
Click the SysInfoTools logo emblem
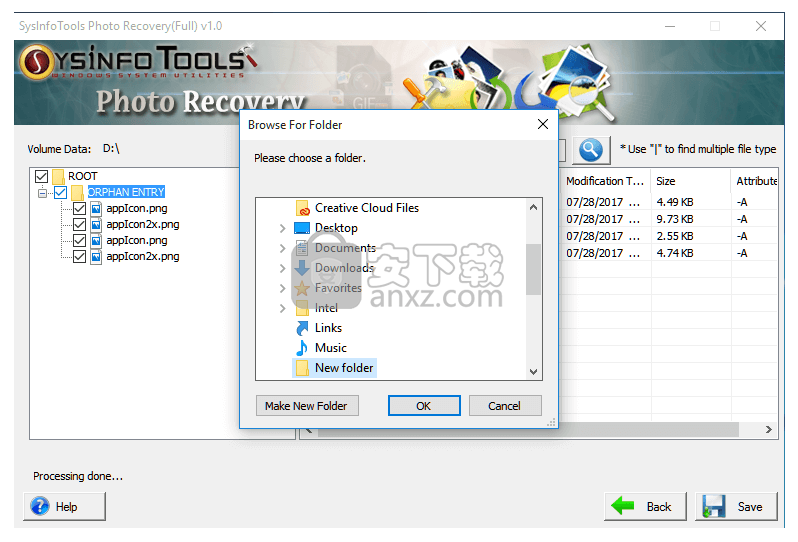36,63
